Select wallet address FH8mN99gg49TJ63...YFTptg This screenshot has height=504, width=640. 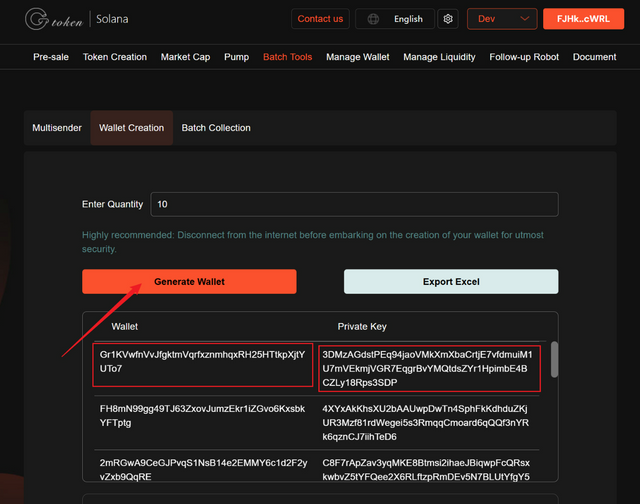tap(202, 416)
